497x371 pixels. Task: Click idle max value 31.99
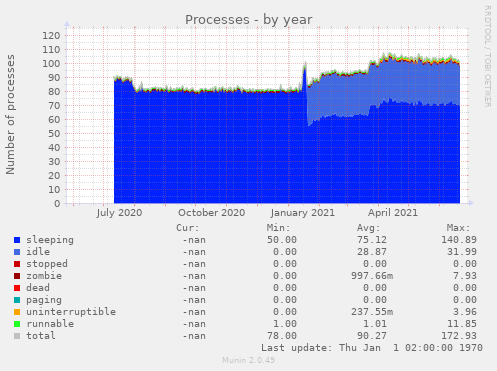pyautogui.click(x=462, y=252)
